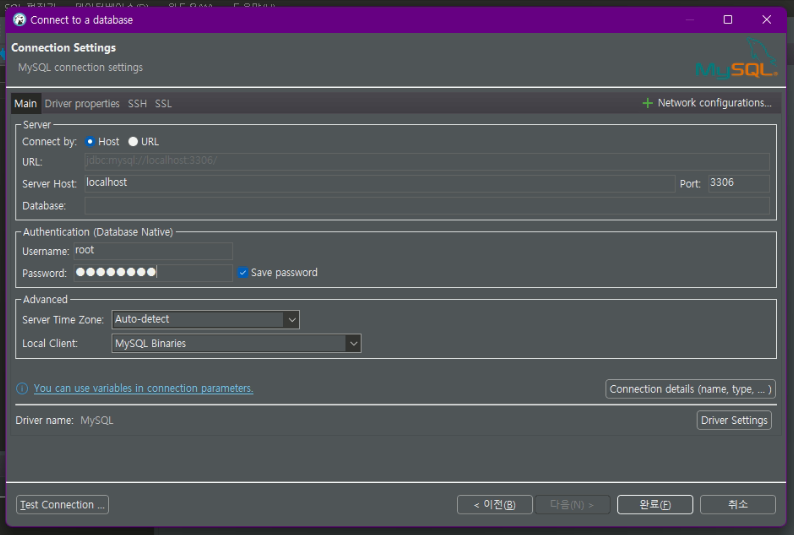Image resolution: width=794 pixels, height=535 pixels.
Task: Click the 취소 cancel button
Action: pos(738,505)
